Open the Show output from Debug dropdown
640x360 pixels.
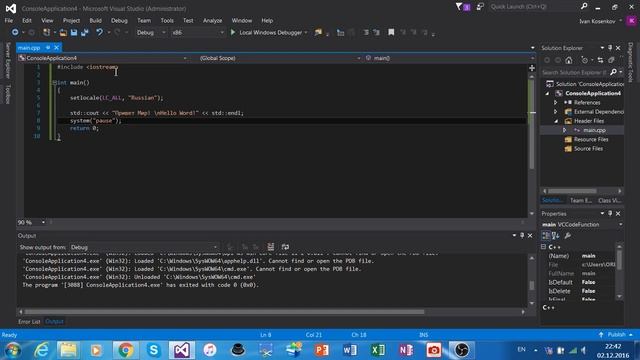click(x=144, y=247)
